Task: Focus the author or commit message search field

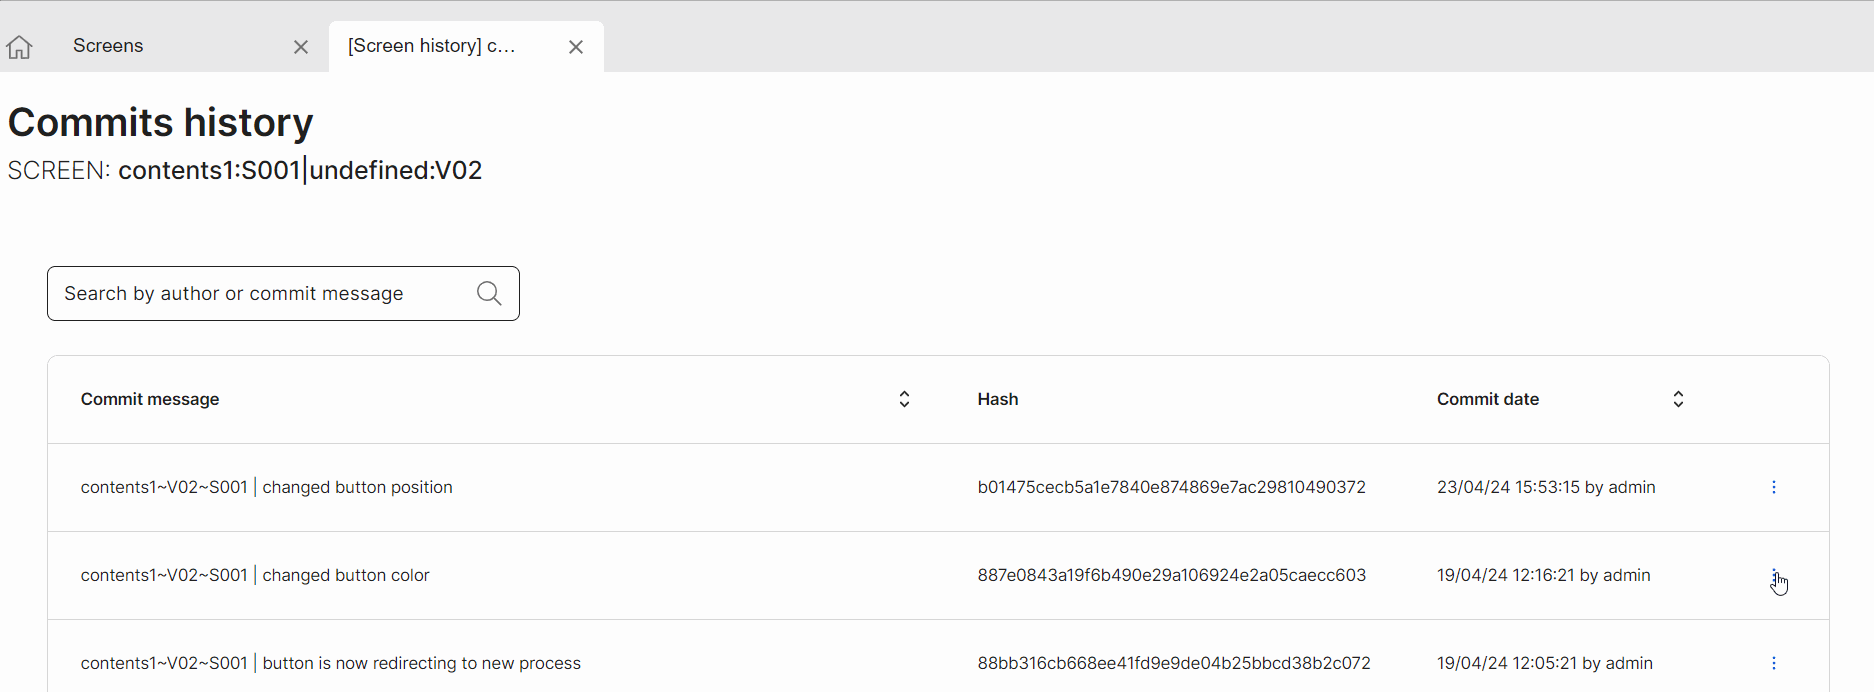Action: pyautogui.click(x=265, y=293)
